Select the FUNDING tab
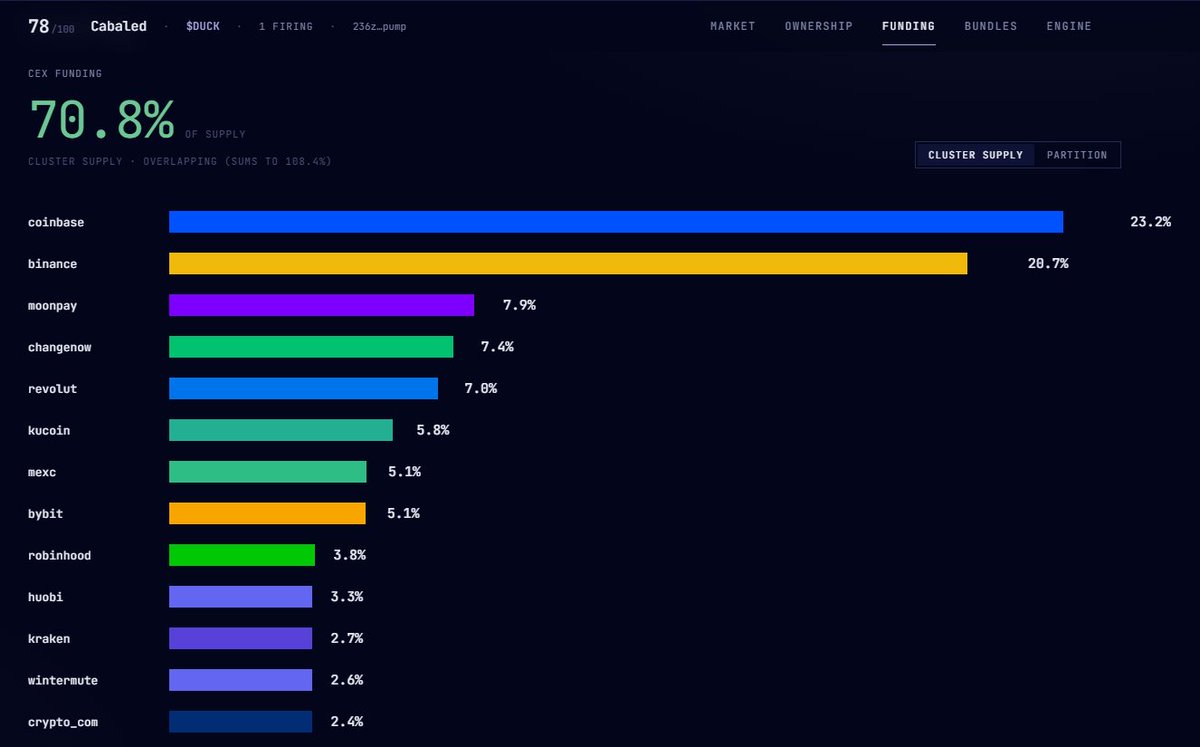The height and width of the screenshot is (747, 1200). [909, 26]
